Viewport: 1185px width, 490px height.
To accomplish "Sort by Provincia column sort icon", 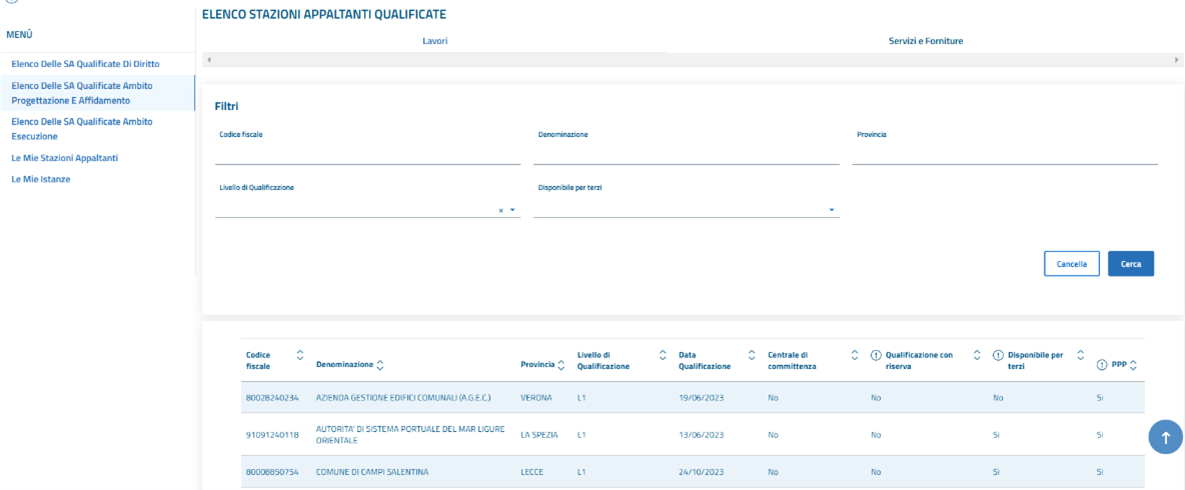I will 562,365.
